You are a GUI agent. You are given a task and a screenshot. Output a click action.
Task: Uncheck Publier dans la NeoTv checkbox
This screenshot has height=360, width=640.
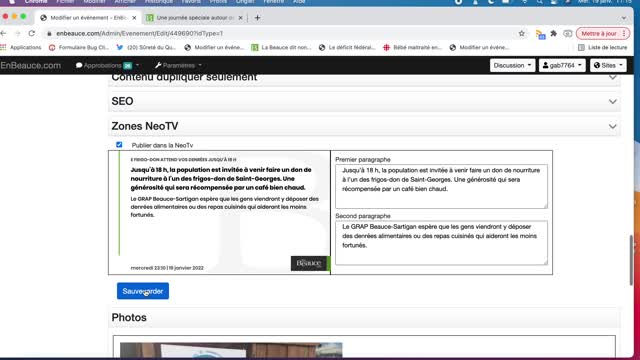pos(119,144)
